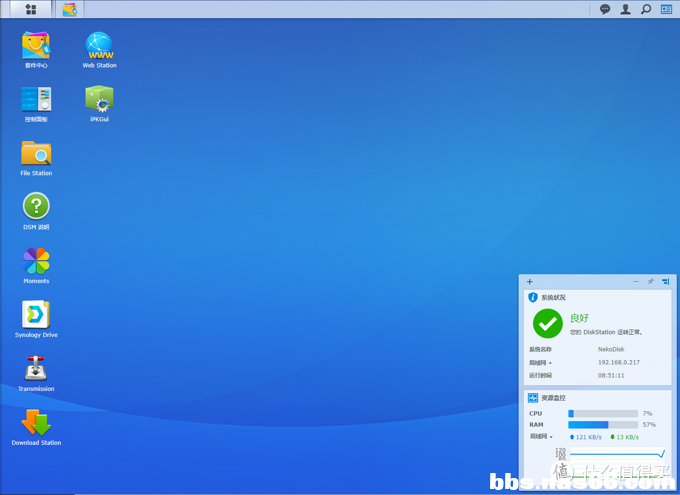The height and width of the screenshot is (495, 680).
Task: Open the Control Panel icon
Action: (36, 100)
